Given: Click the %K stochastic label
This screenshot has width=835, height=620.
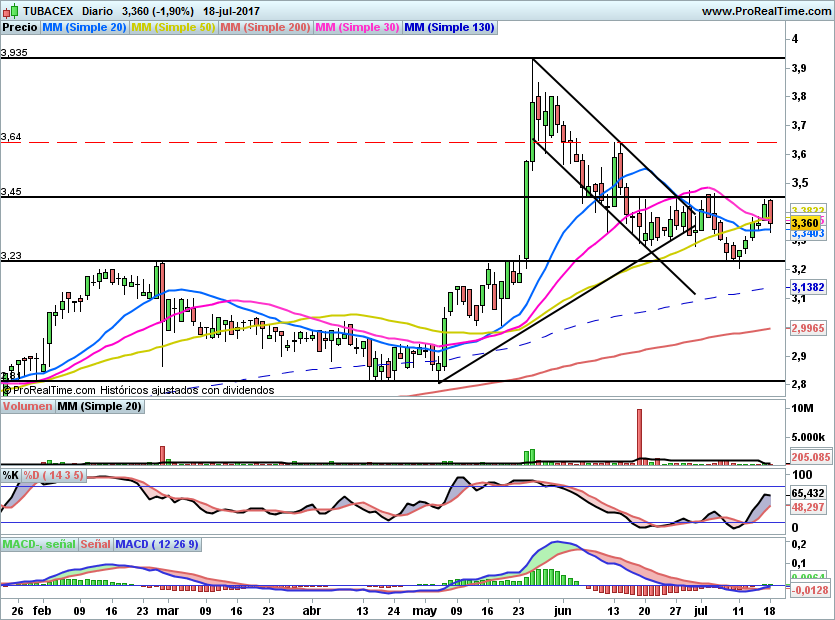Looking at the screenshot, I should pos(11,475).
